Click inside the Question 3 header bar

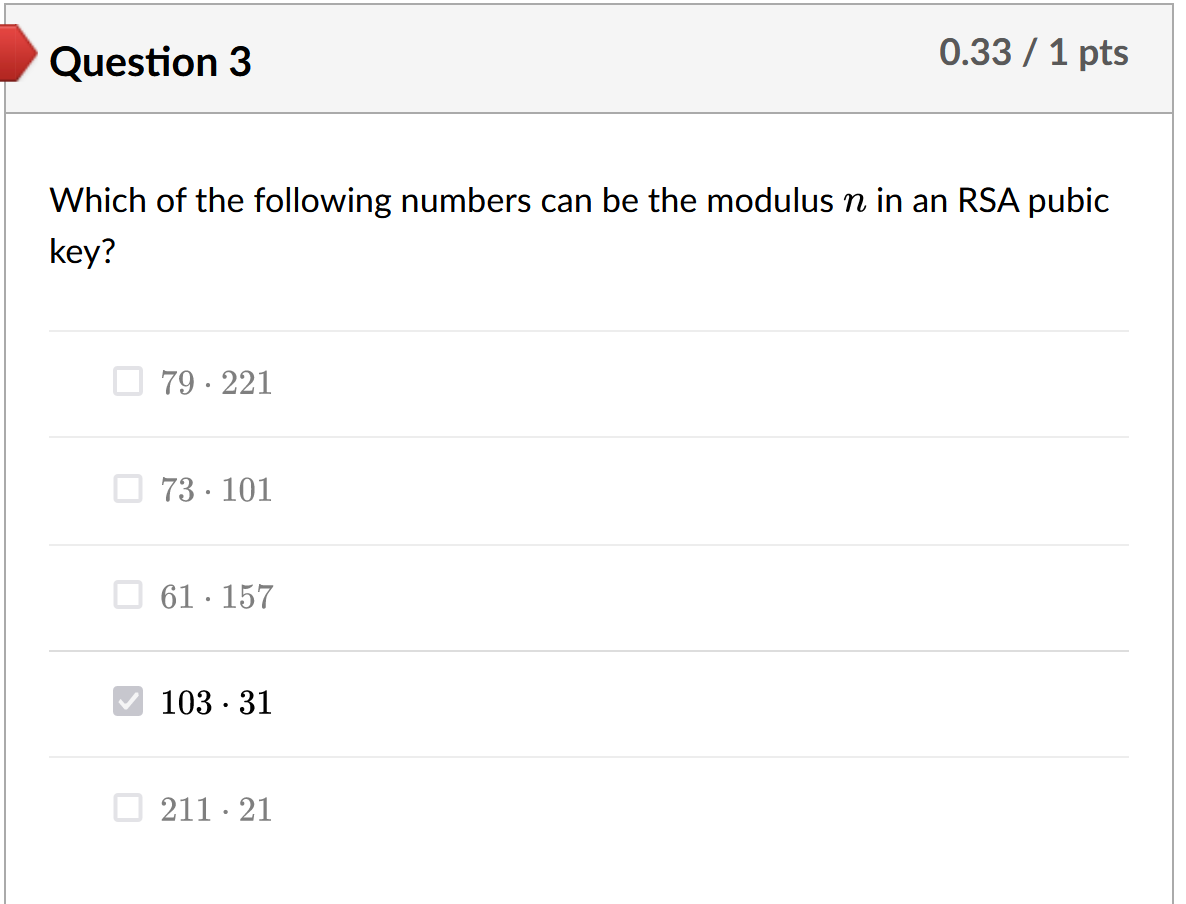[x=600, y=60]
